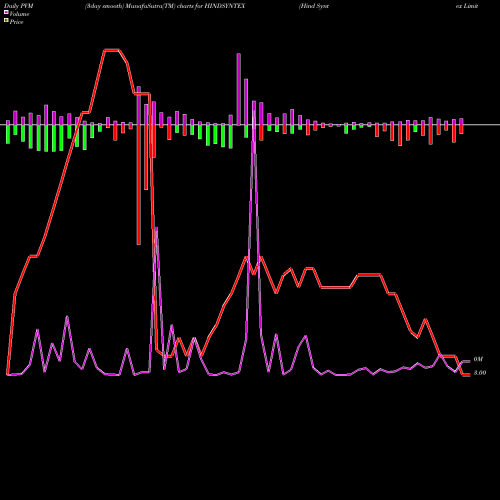Select the Volume legend label

click(x=19, y=14)
